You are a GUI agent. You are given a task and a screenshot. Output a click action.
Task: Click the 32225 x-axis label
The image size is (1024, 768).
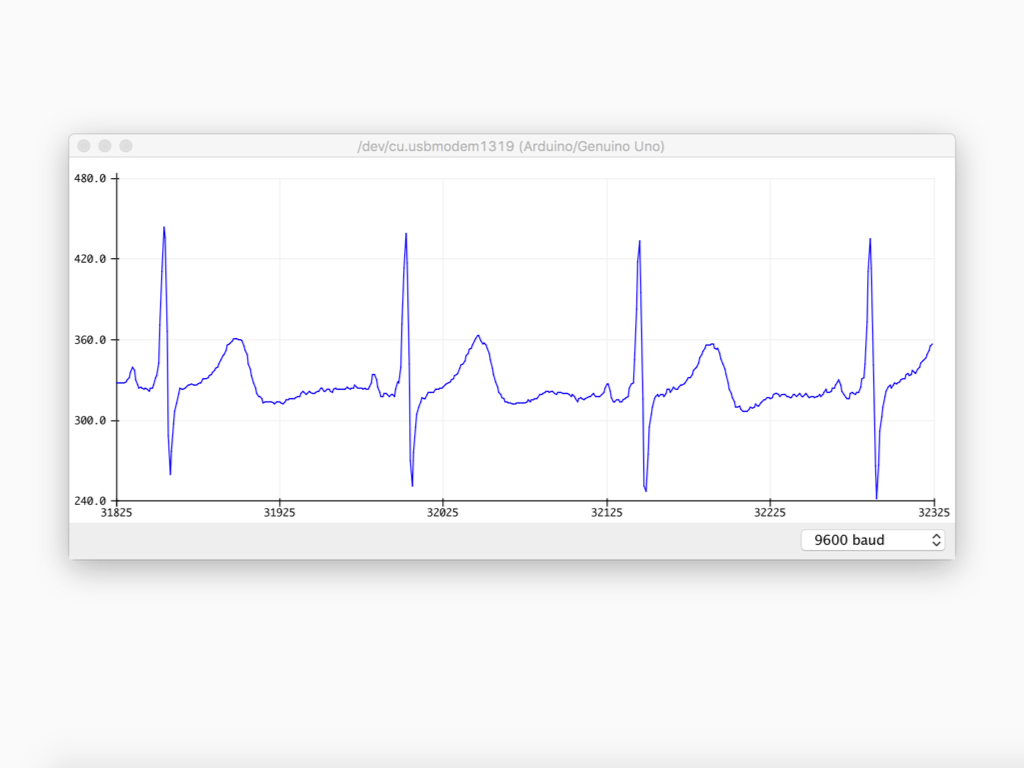pyautogui.click(x=770, y=513)
